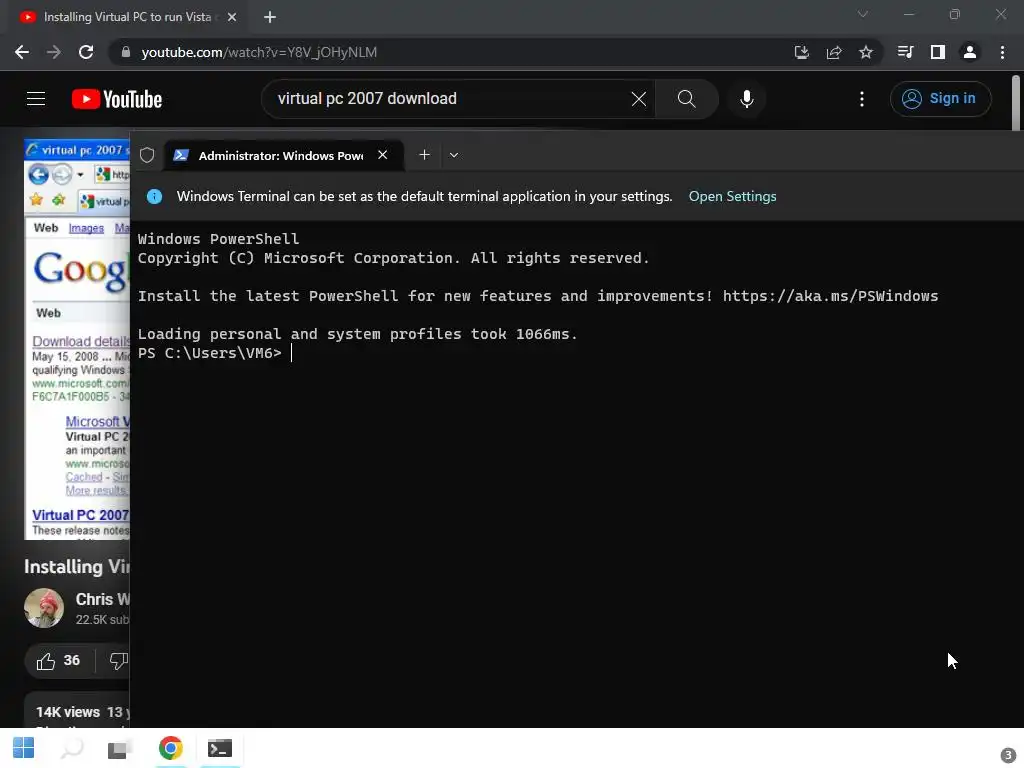This screenshot has height=768, width=1024.
Task: Go back with the browser back arrow
Action: 22,52
